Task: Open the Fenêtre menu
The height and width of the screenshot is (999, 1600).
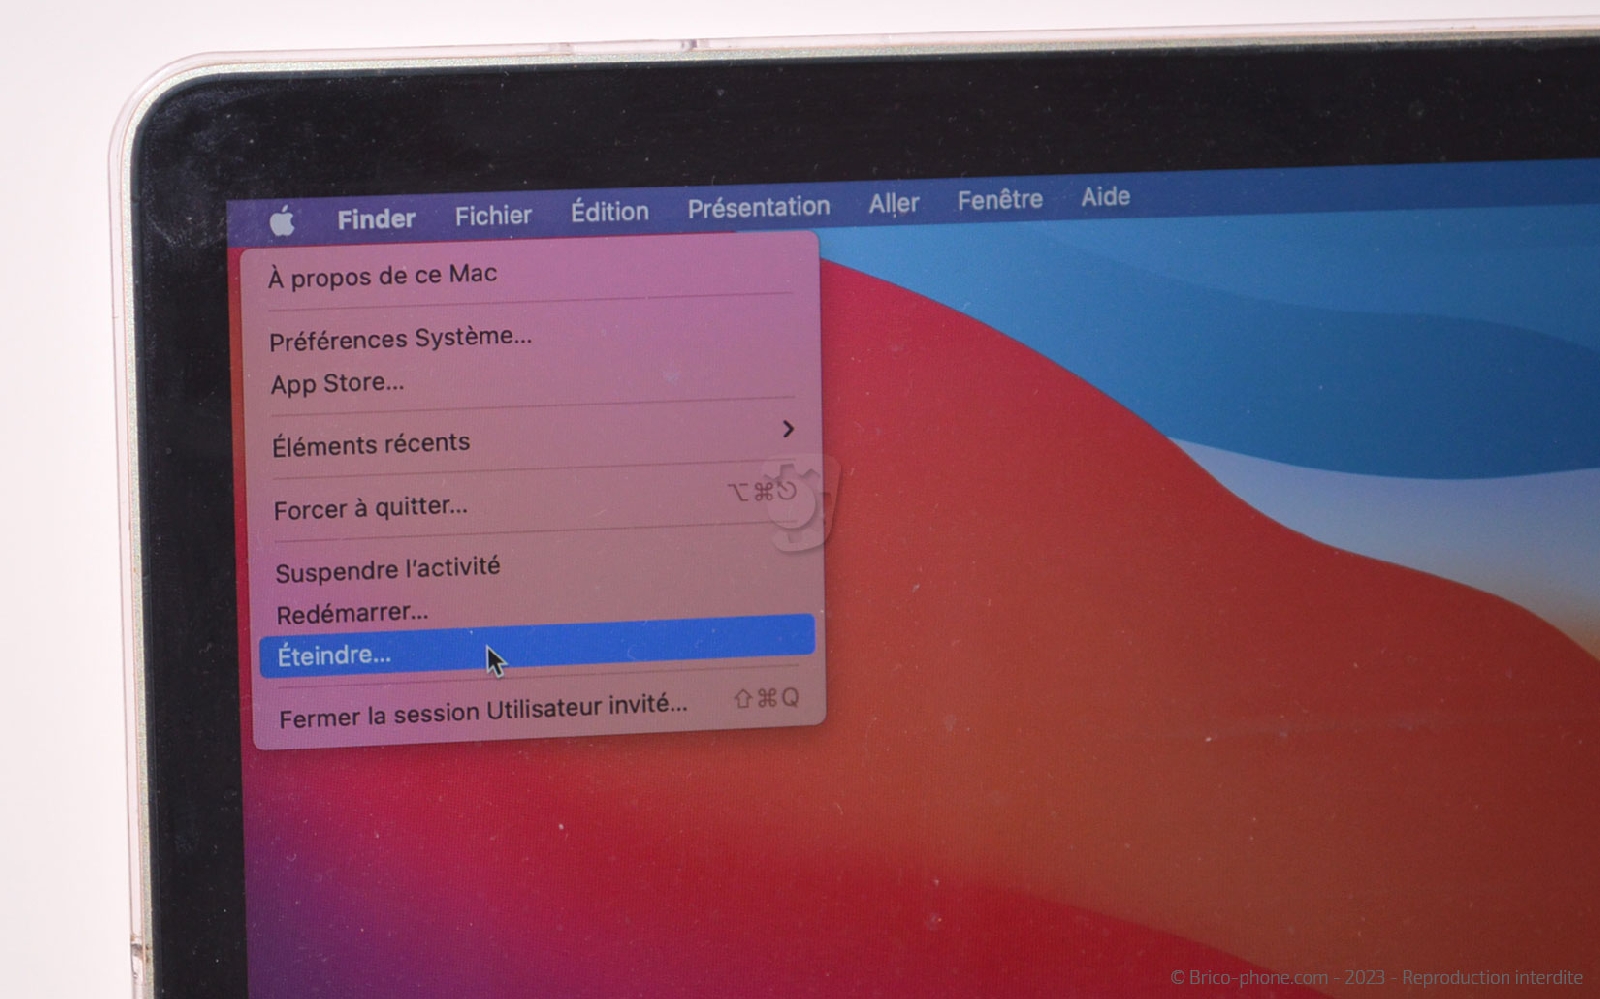Action: point(999,200)
